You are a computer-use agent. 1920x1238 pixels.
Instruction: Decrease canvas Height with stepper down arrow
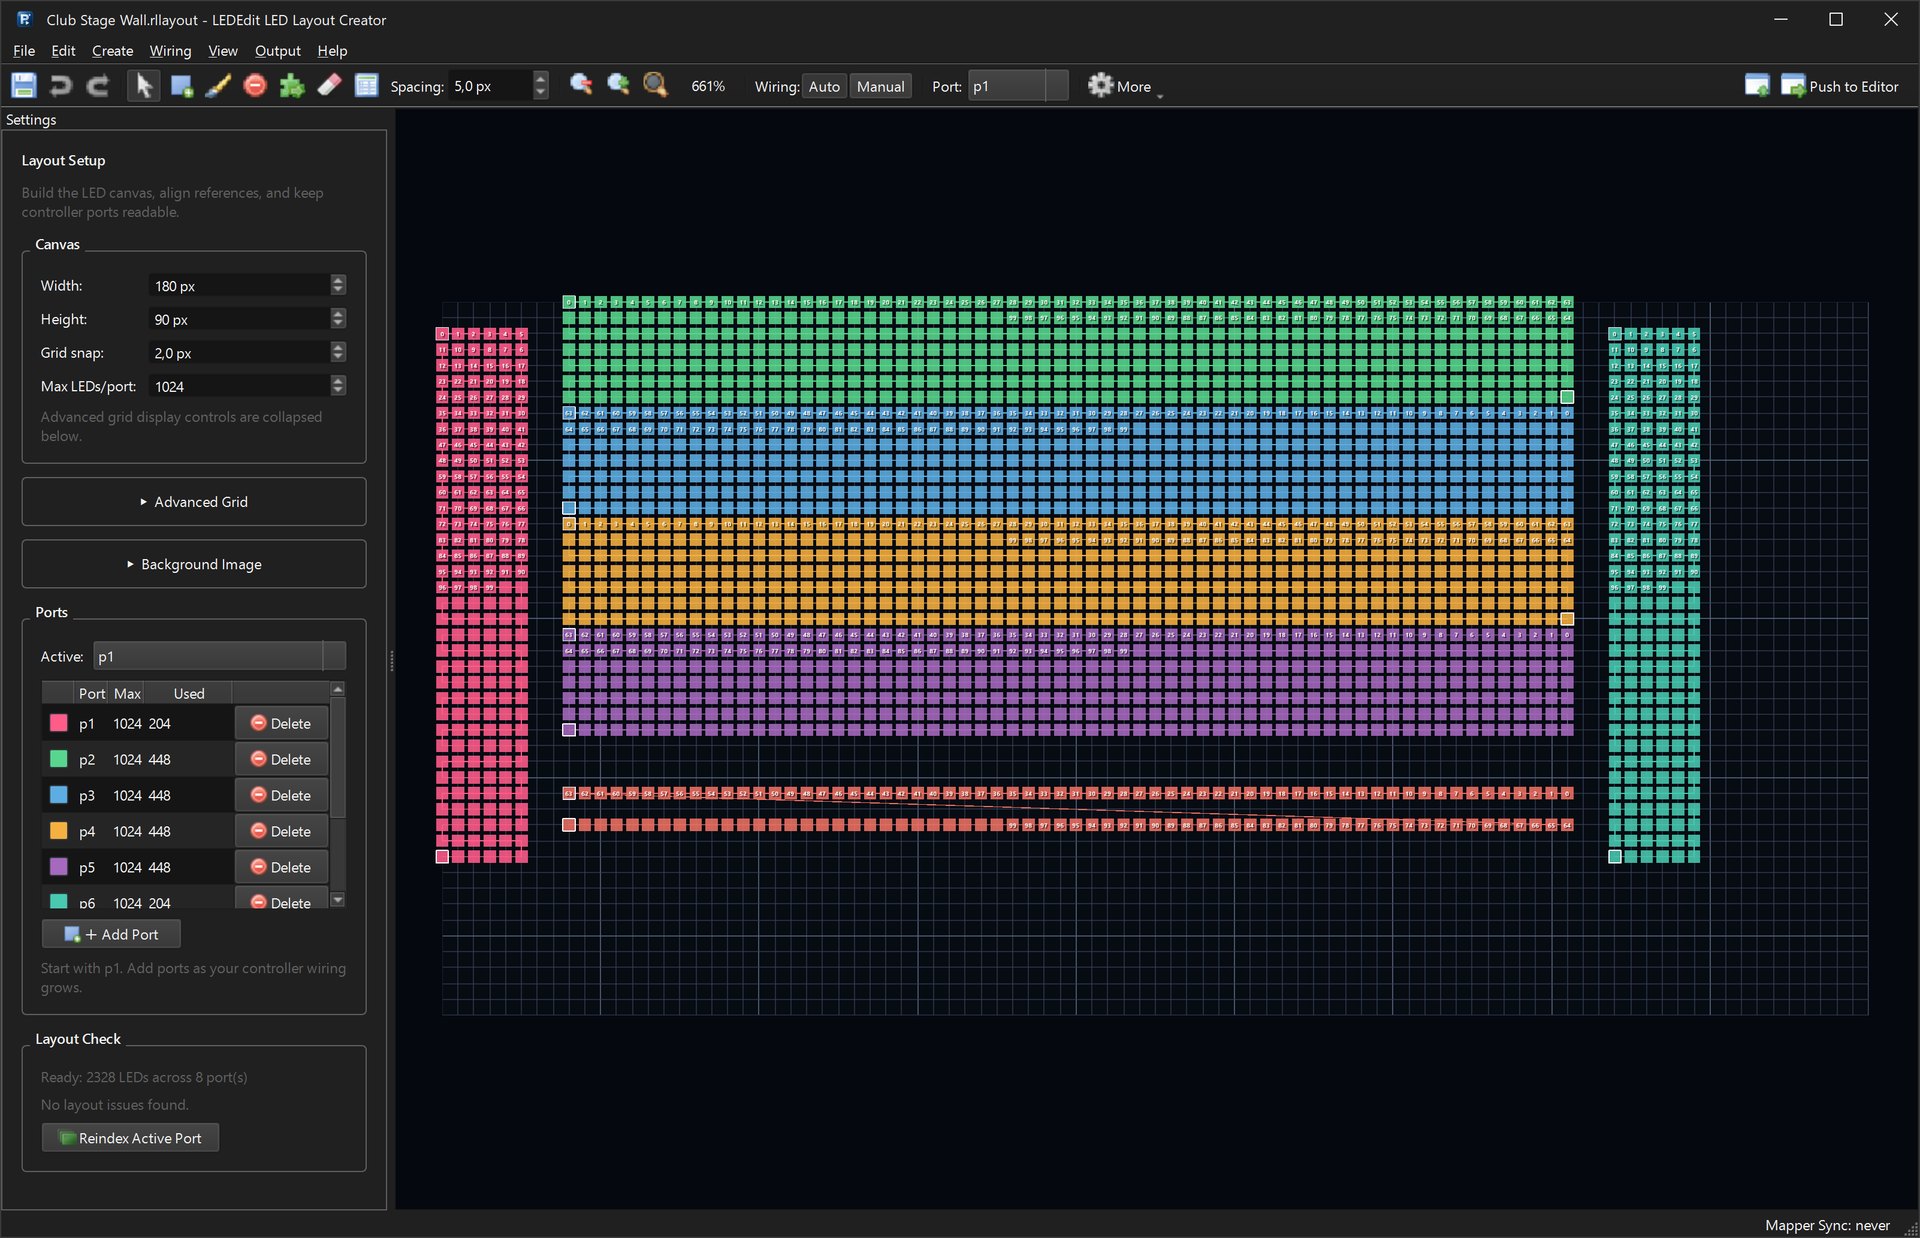click(x=338, y=324)
